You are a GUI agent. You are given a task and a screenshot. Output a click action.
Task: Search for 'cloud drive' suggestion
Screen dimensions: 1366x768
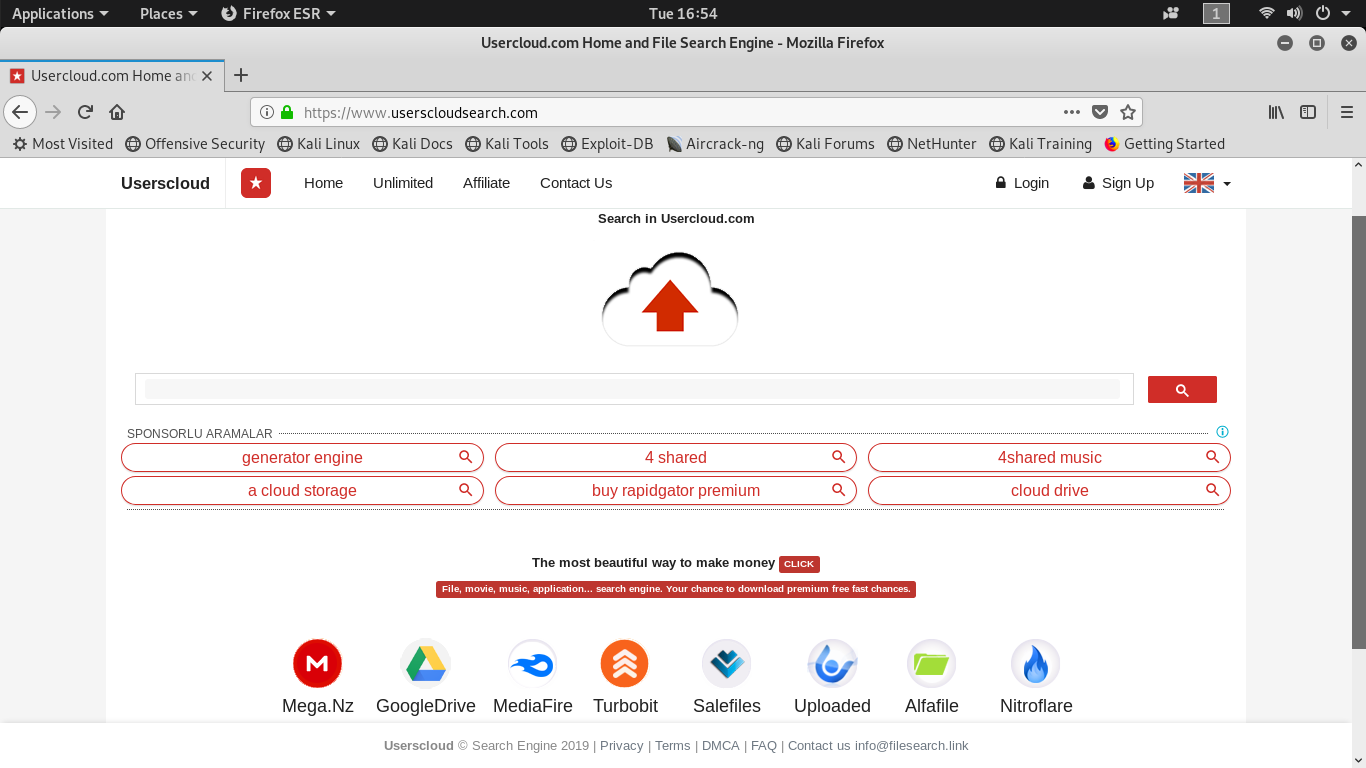point(1049,491)
